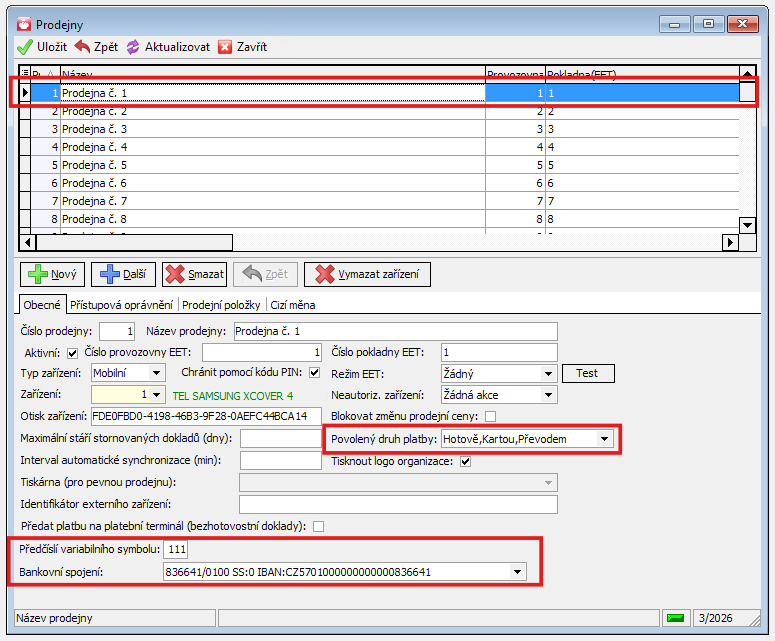Click the grid's vertical scrollbar down arrow

[x=746, y=225]
